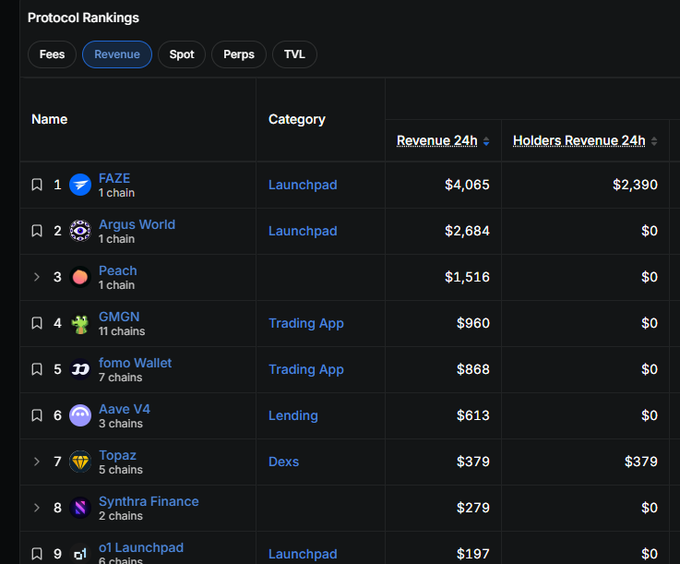Image resolution: width=680 pixels, height=564 pixels.
Task: Click the Synthra Finance logo
Action: coord(80,508)
